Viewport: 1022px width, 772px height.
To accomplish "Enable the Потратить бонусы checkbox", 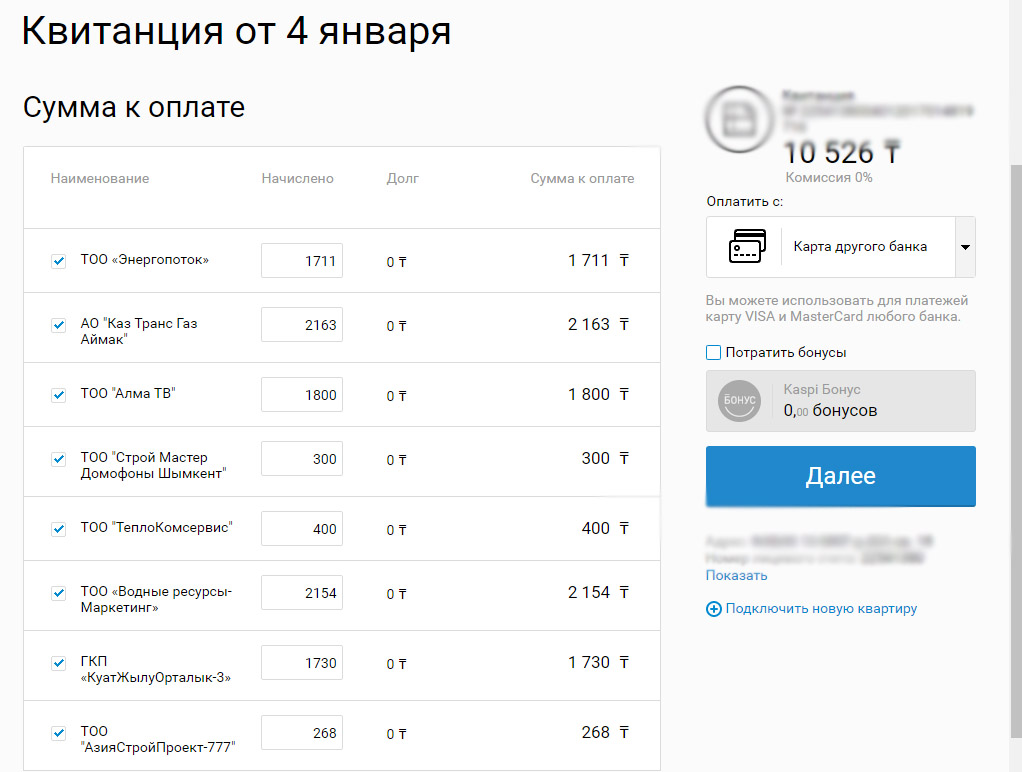I will pyautogui.click(x=714, y=353).
